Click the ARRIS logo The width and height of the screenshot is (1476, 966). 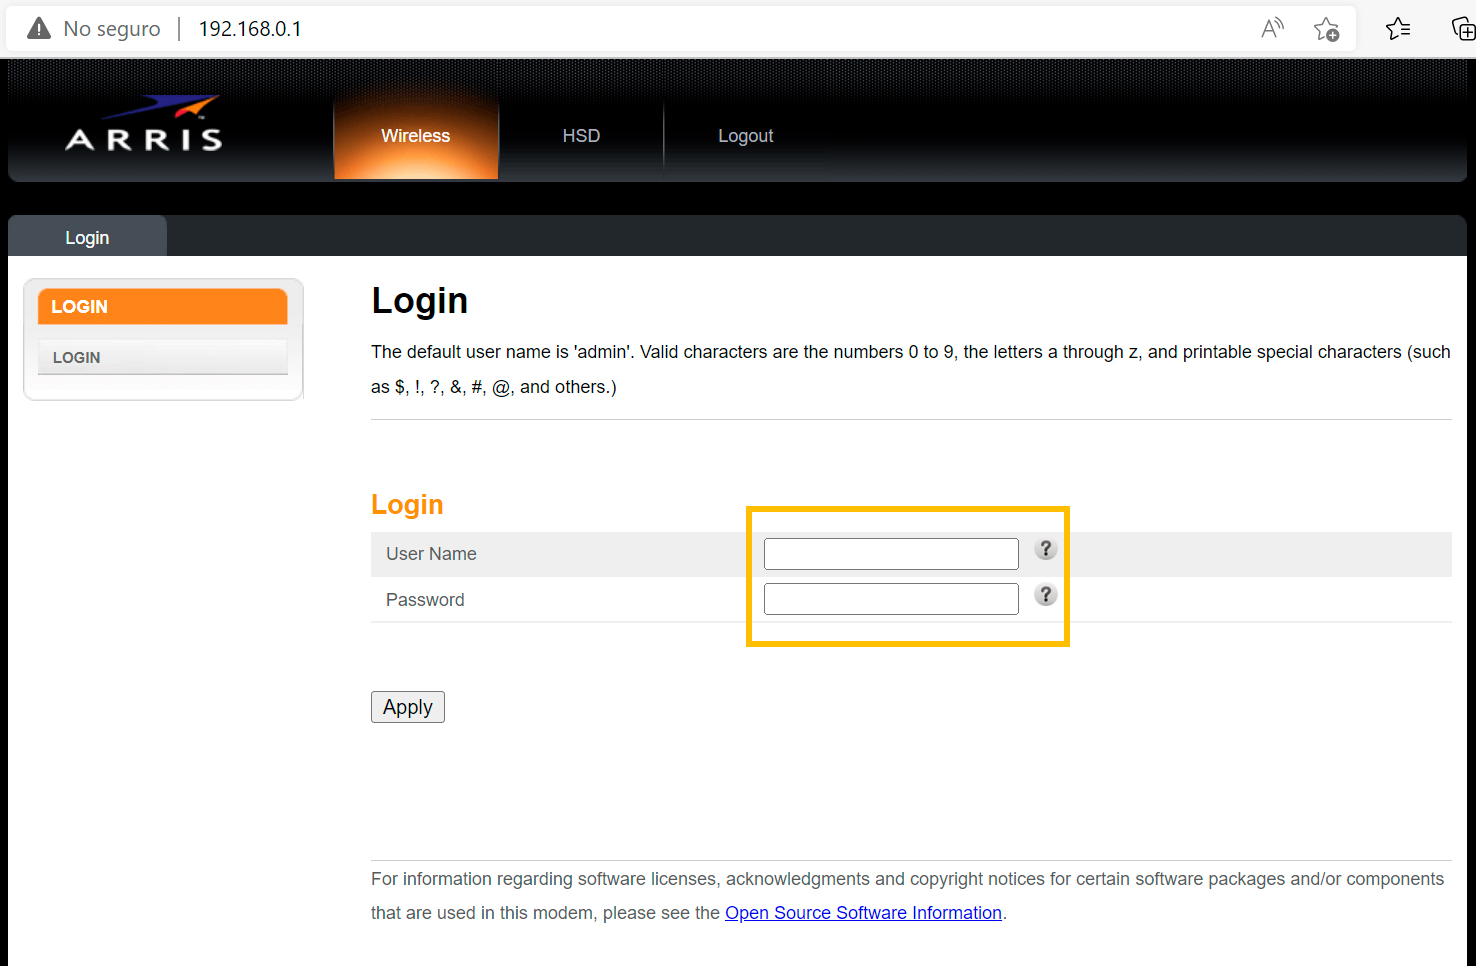pos(144,124)
